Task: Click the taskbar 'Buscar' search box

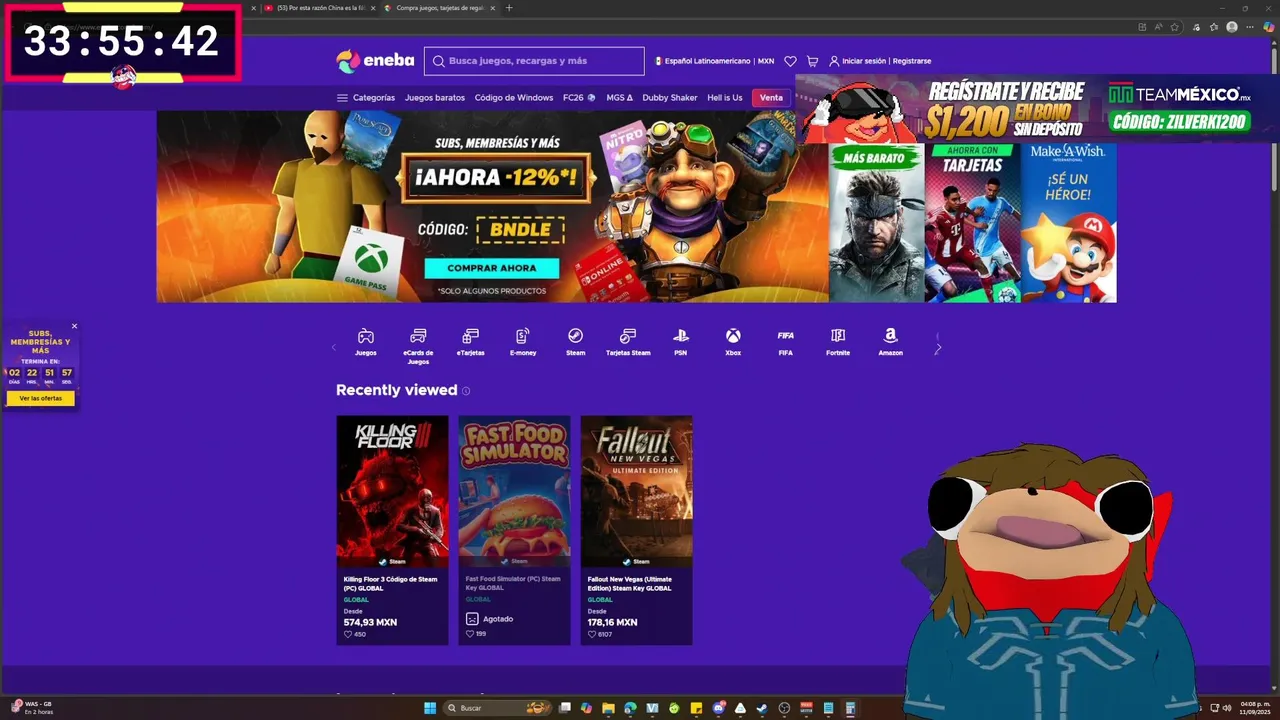Action: (496, 708)
